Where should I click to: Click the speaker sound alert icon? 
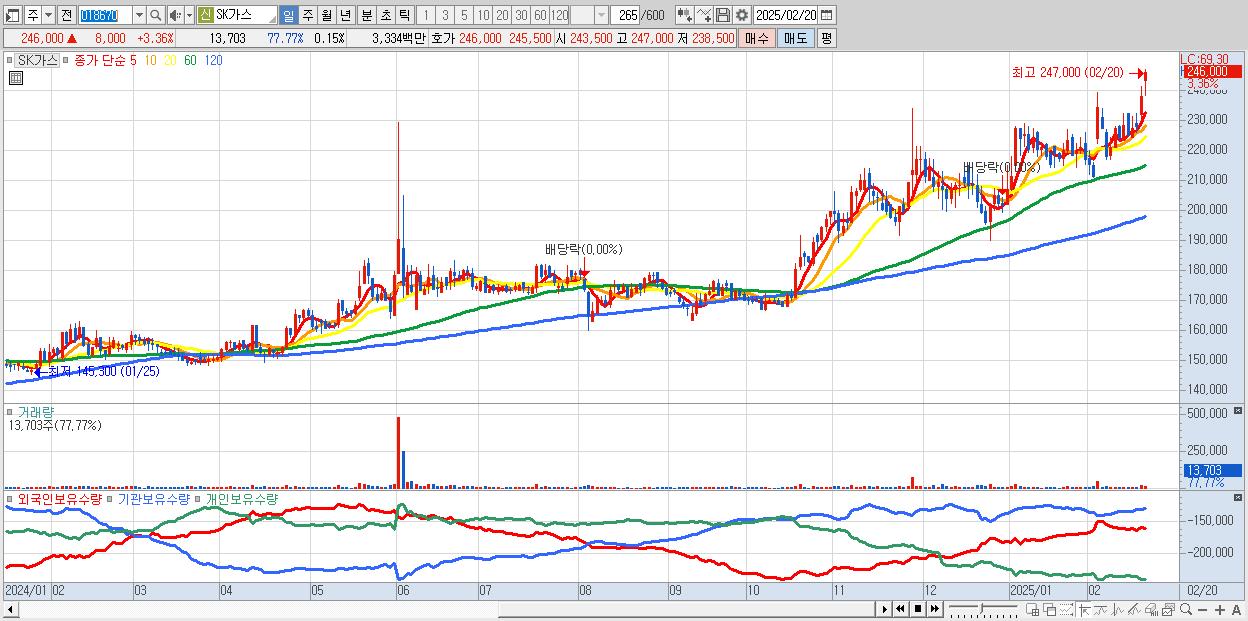[x=175, y=15]
